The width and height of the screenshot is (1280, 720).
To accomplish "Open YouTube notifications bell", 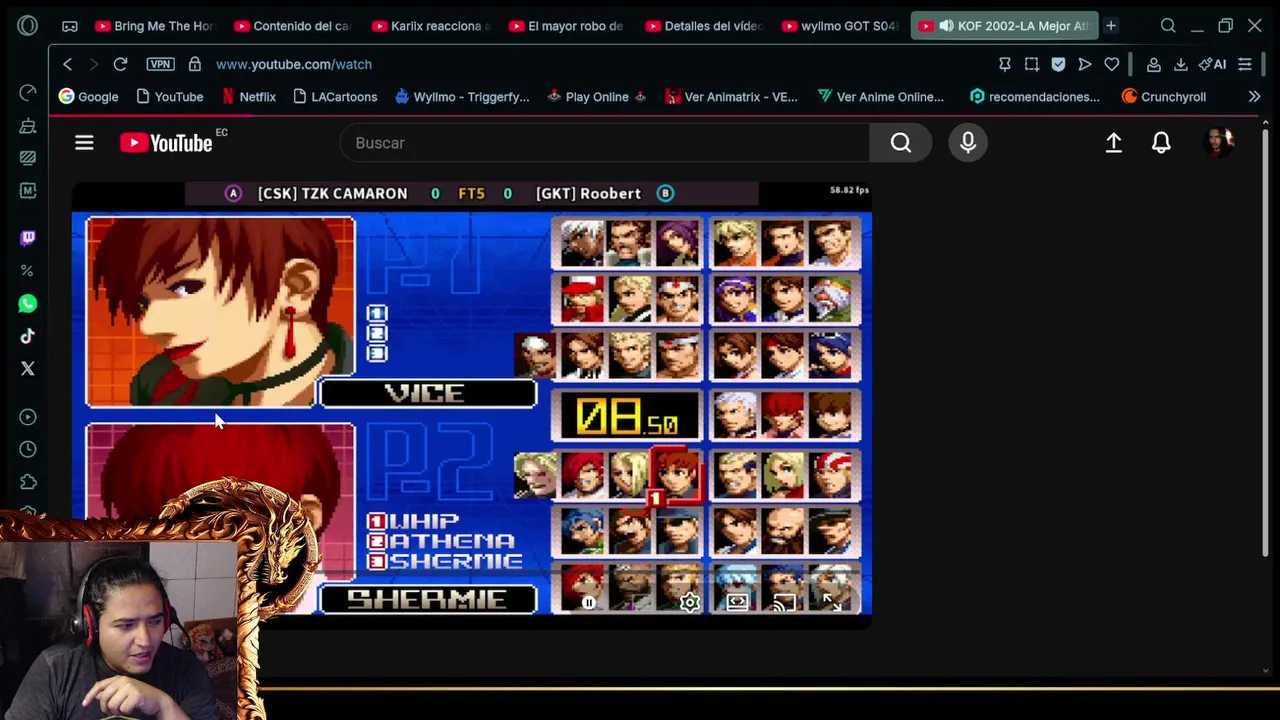I will pyautogui.click(x=1161, y=143).
